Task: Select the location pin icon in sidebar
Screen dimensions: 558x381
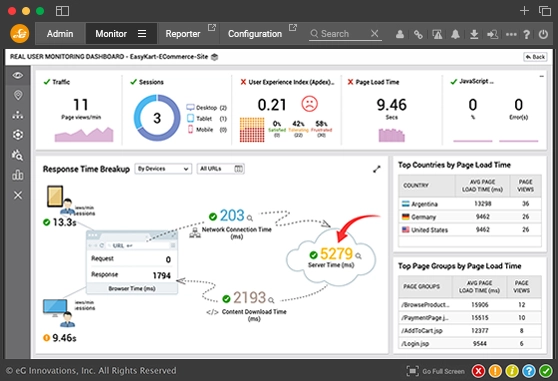Action: [18, 95]
